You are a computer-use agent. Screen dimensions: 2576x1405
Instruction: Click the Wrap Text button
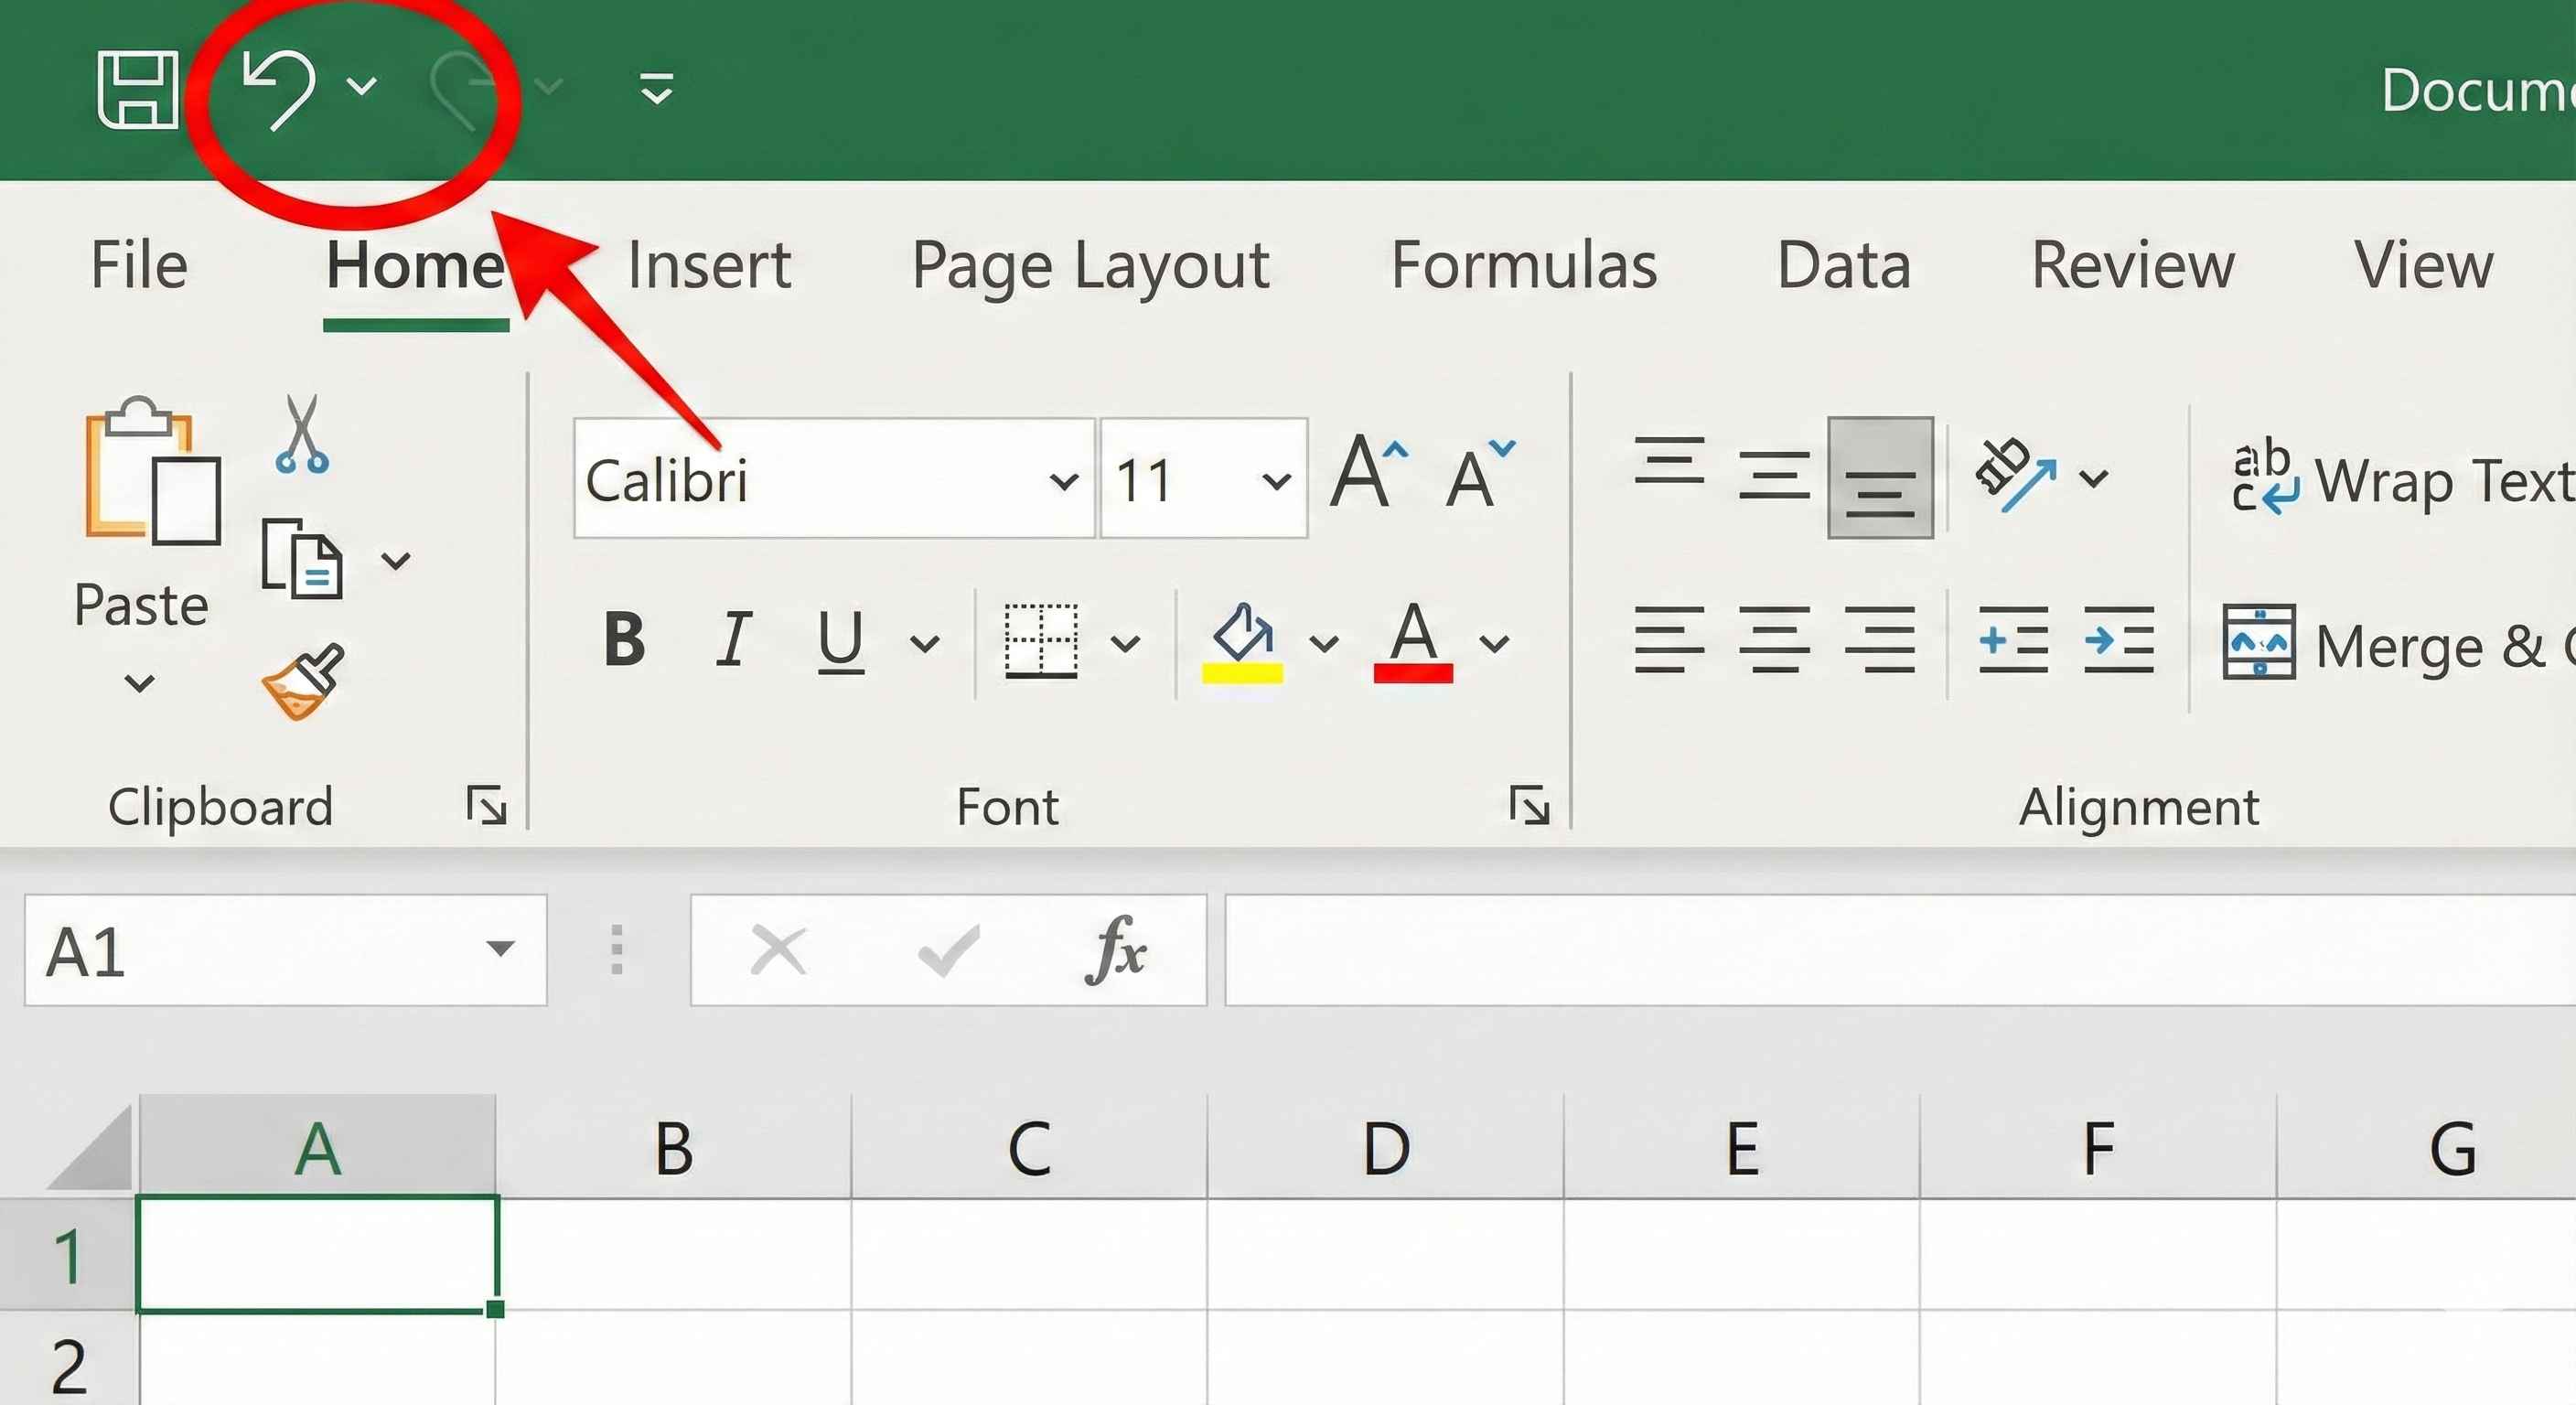coord(2400,480)
